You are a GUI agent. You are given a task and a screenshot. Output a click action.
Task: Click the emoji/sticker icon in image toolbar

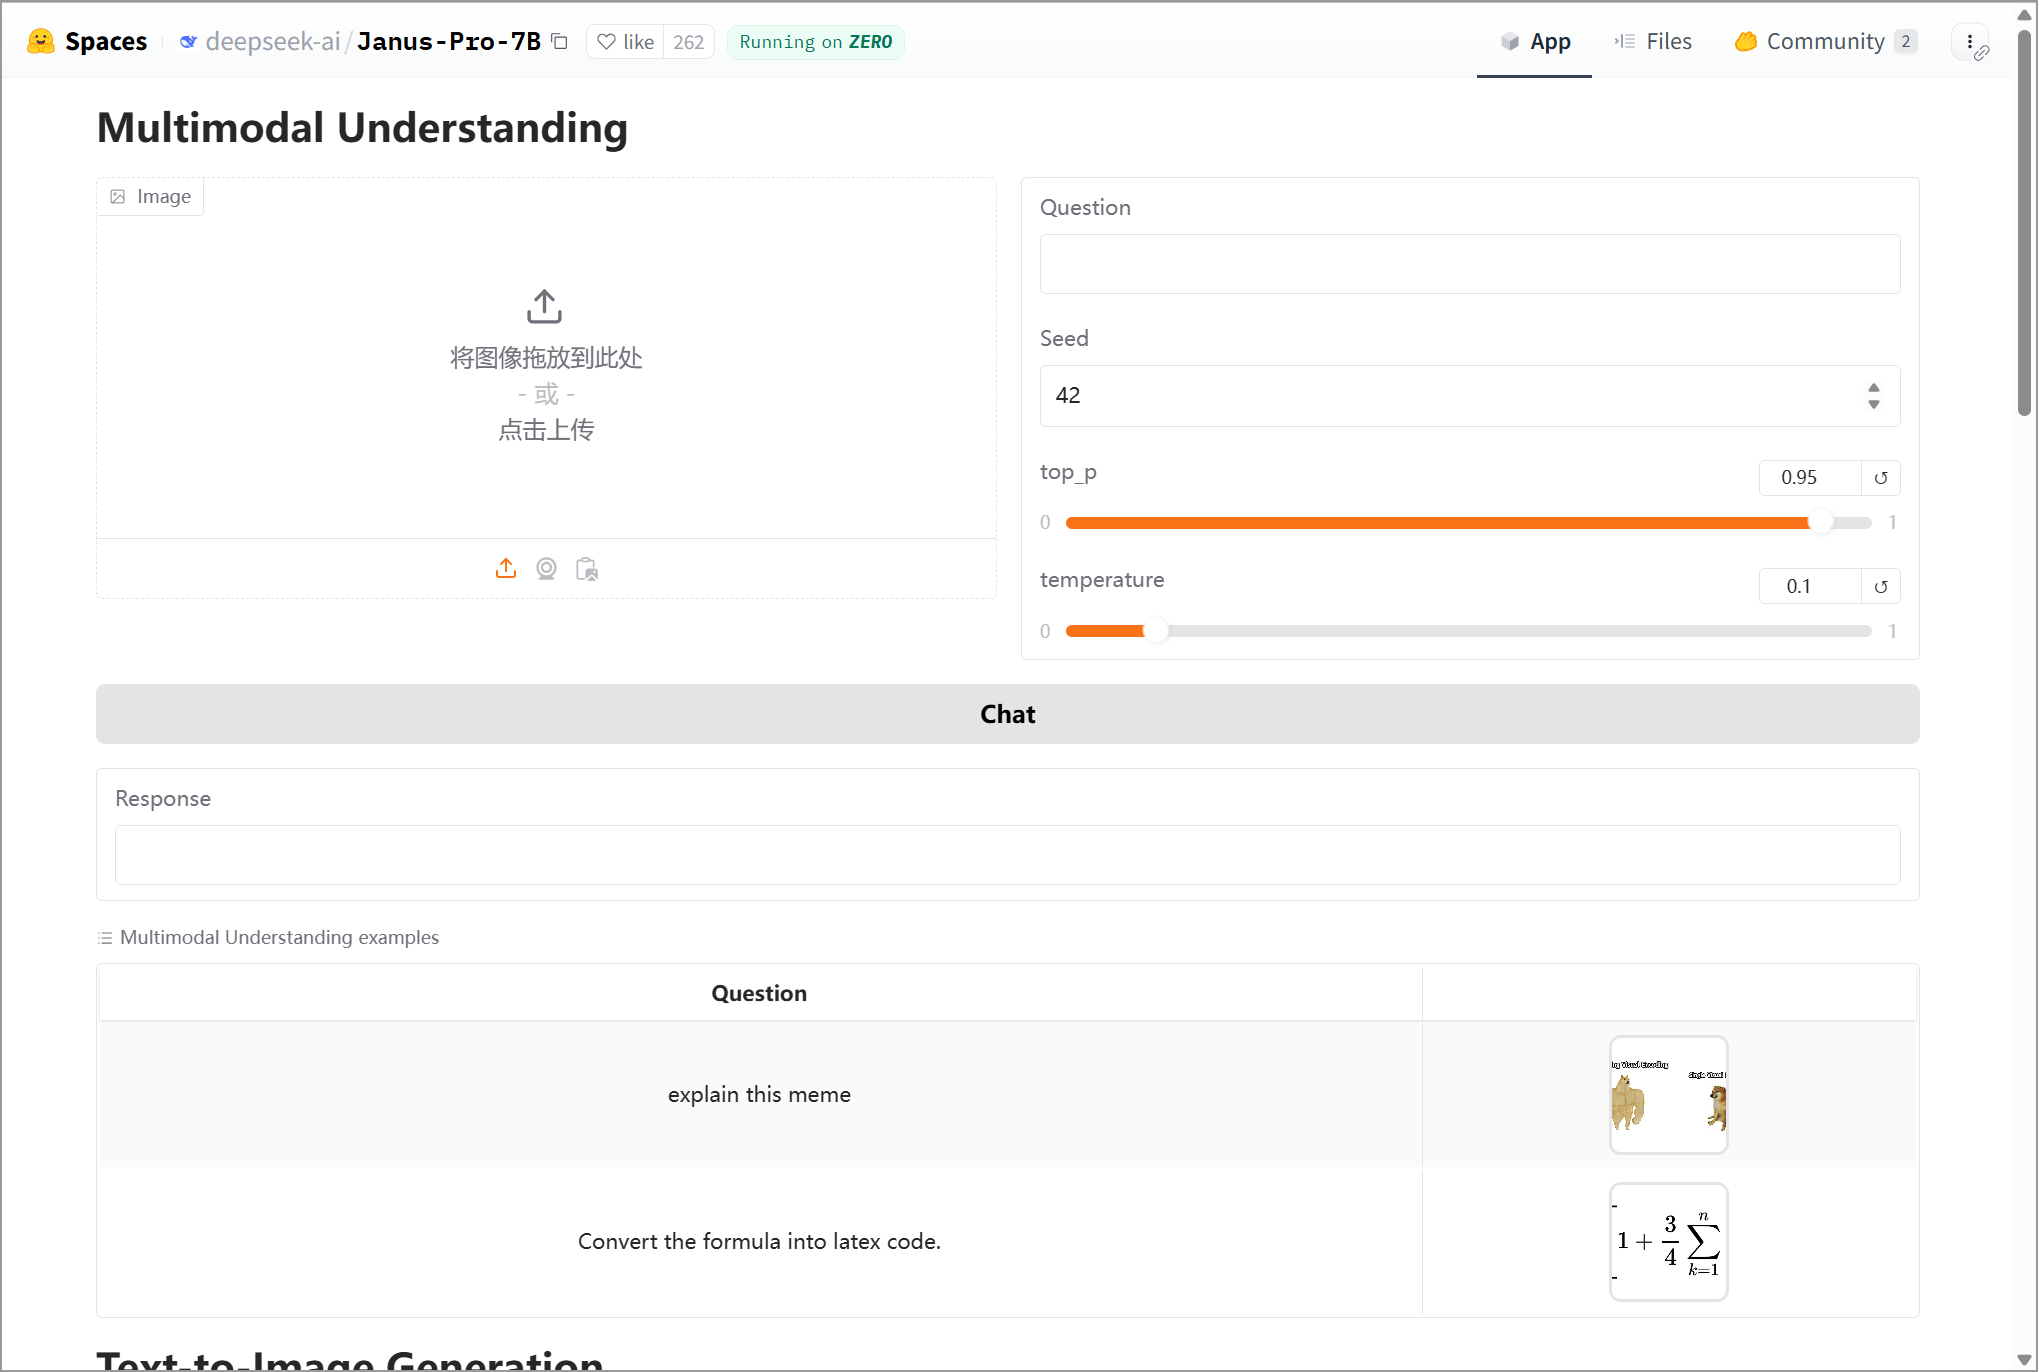[x=547, y=570]
